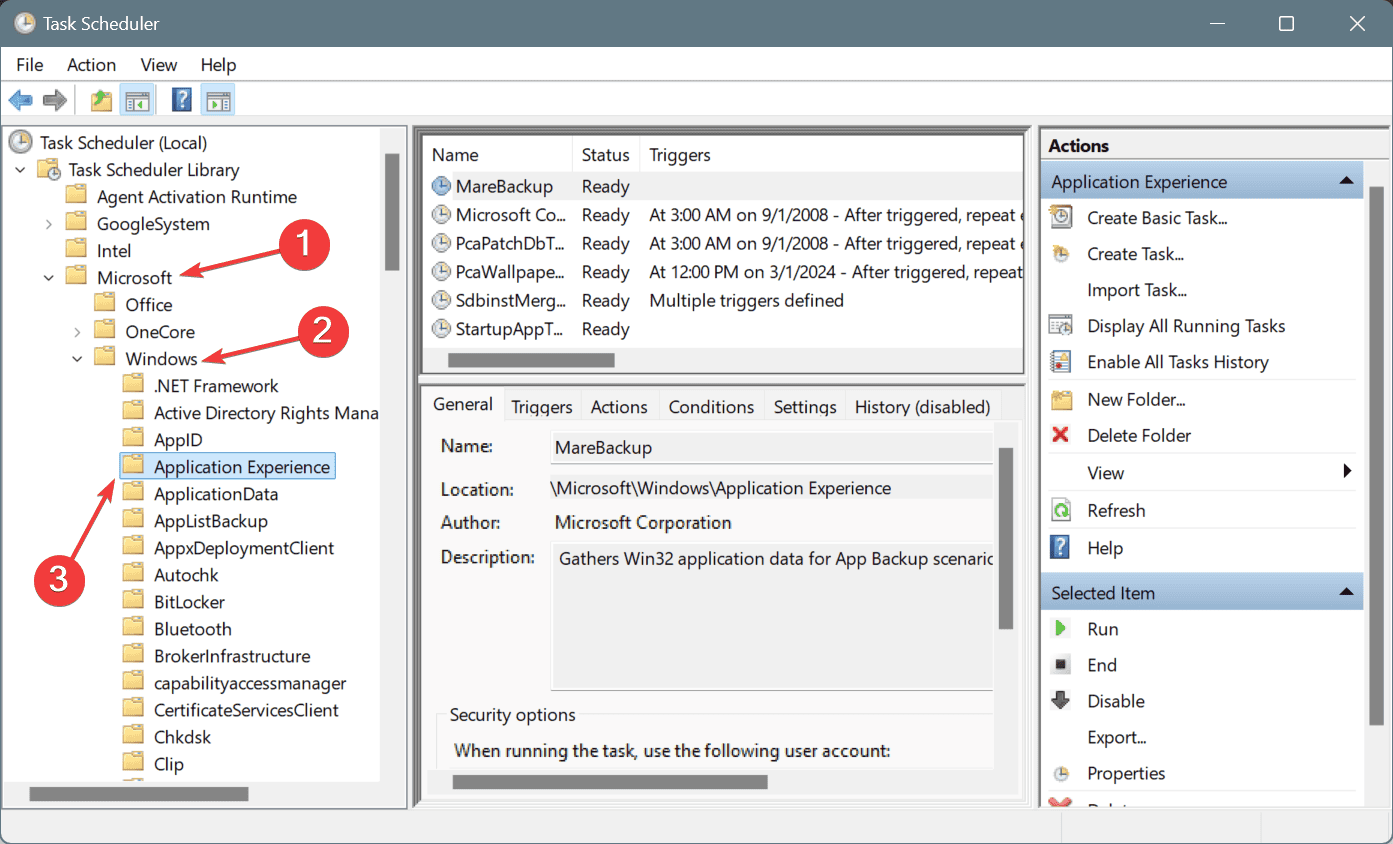Click the Forward arrow toolbar icon

pos(55,100)
